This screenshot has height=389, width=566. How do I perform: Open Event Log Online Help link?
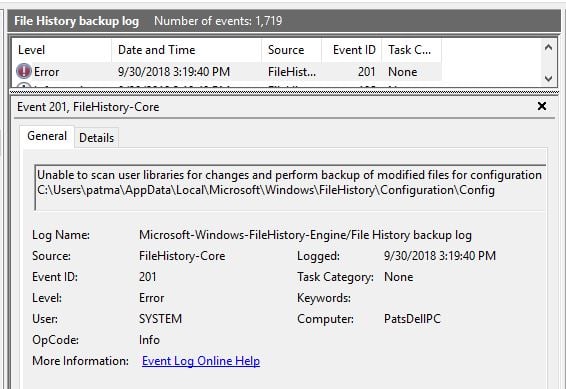(201, 361)
